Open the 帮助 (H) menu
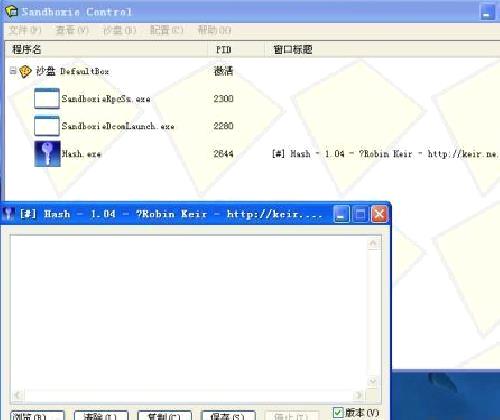Viewport: 500px width, 420px height. tap(214, 30)
